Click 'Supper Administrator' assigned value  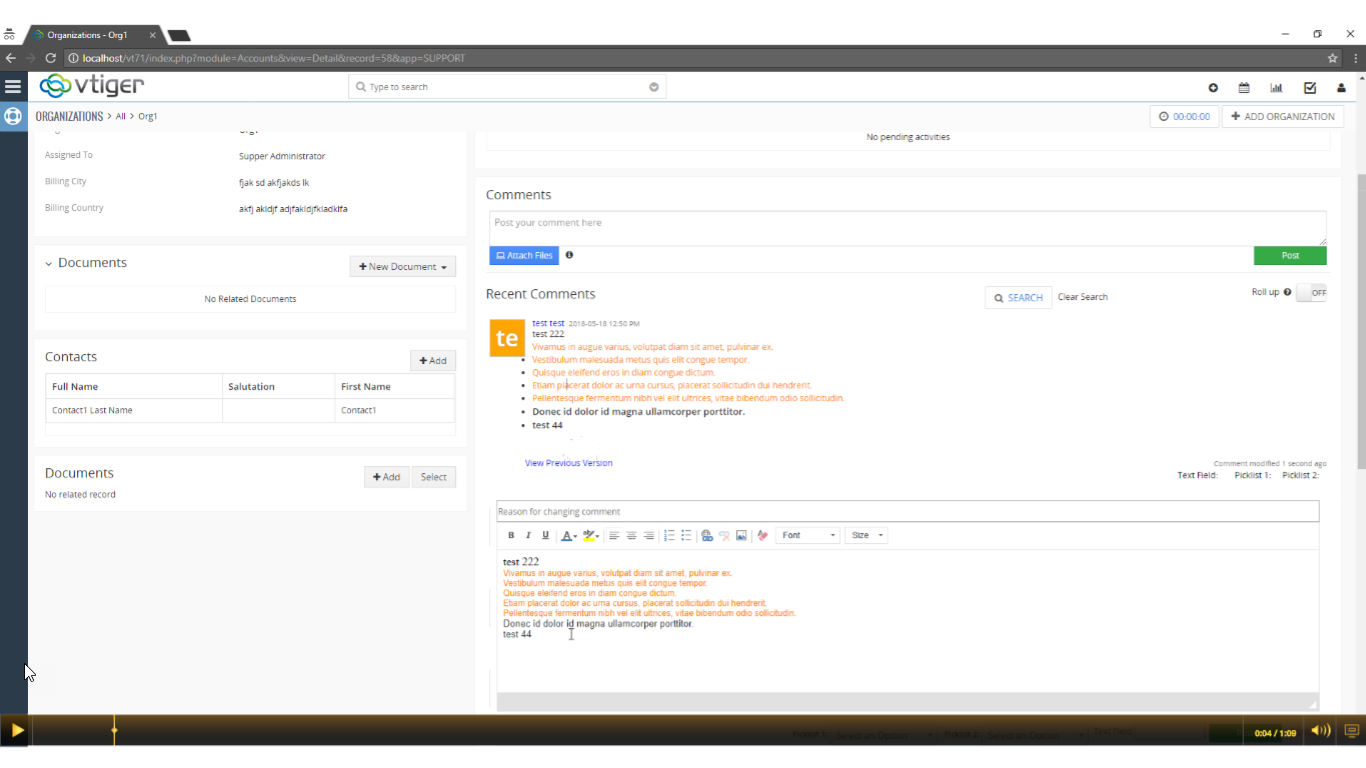(x=282, y=157)
